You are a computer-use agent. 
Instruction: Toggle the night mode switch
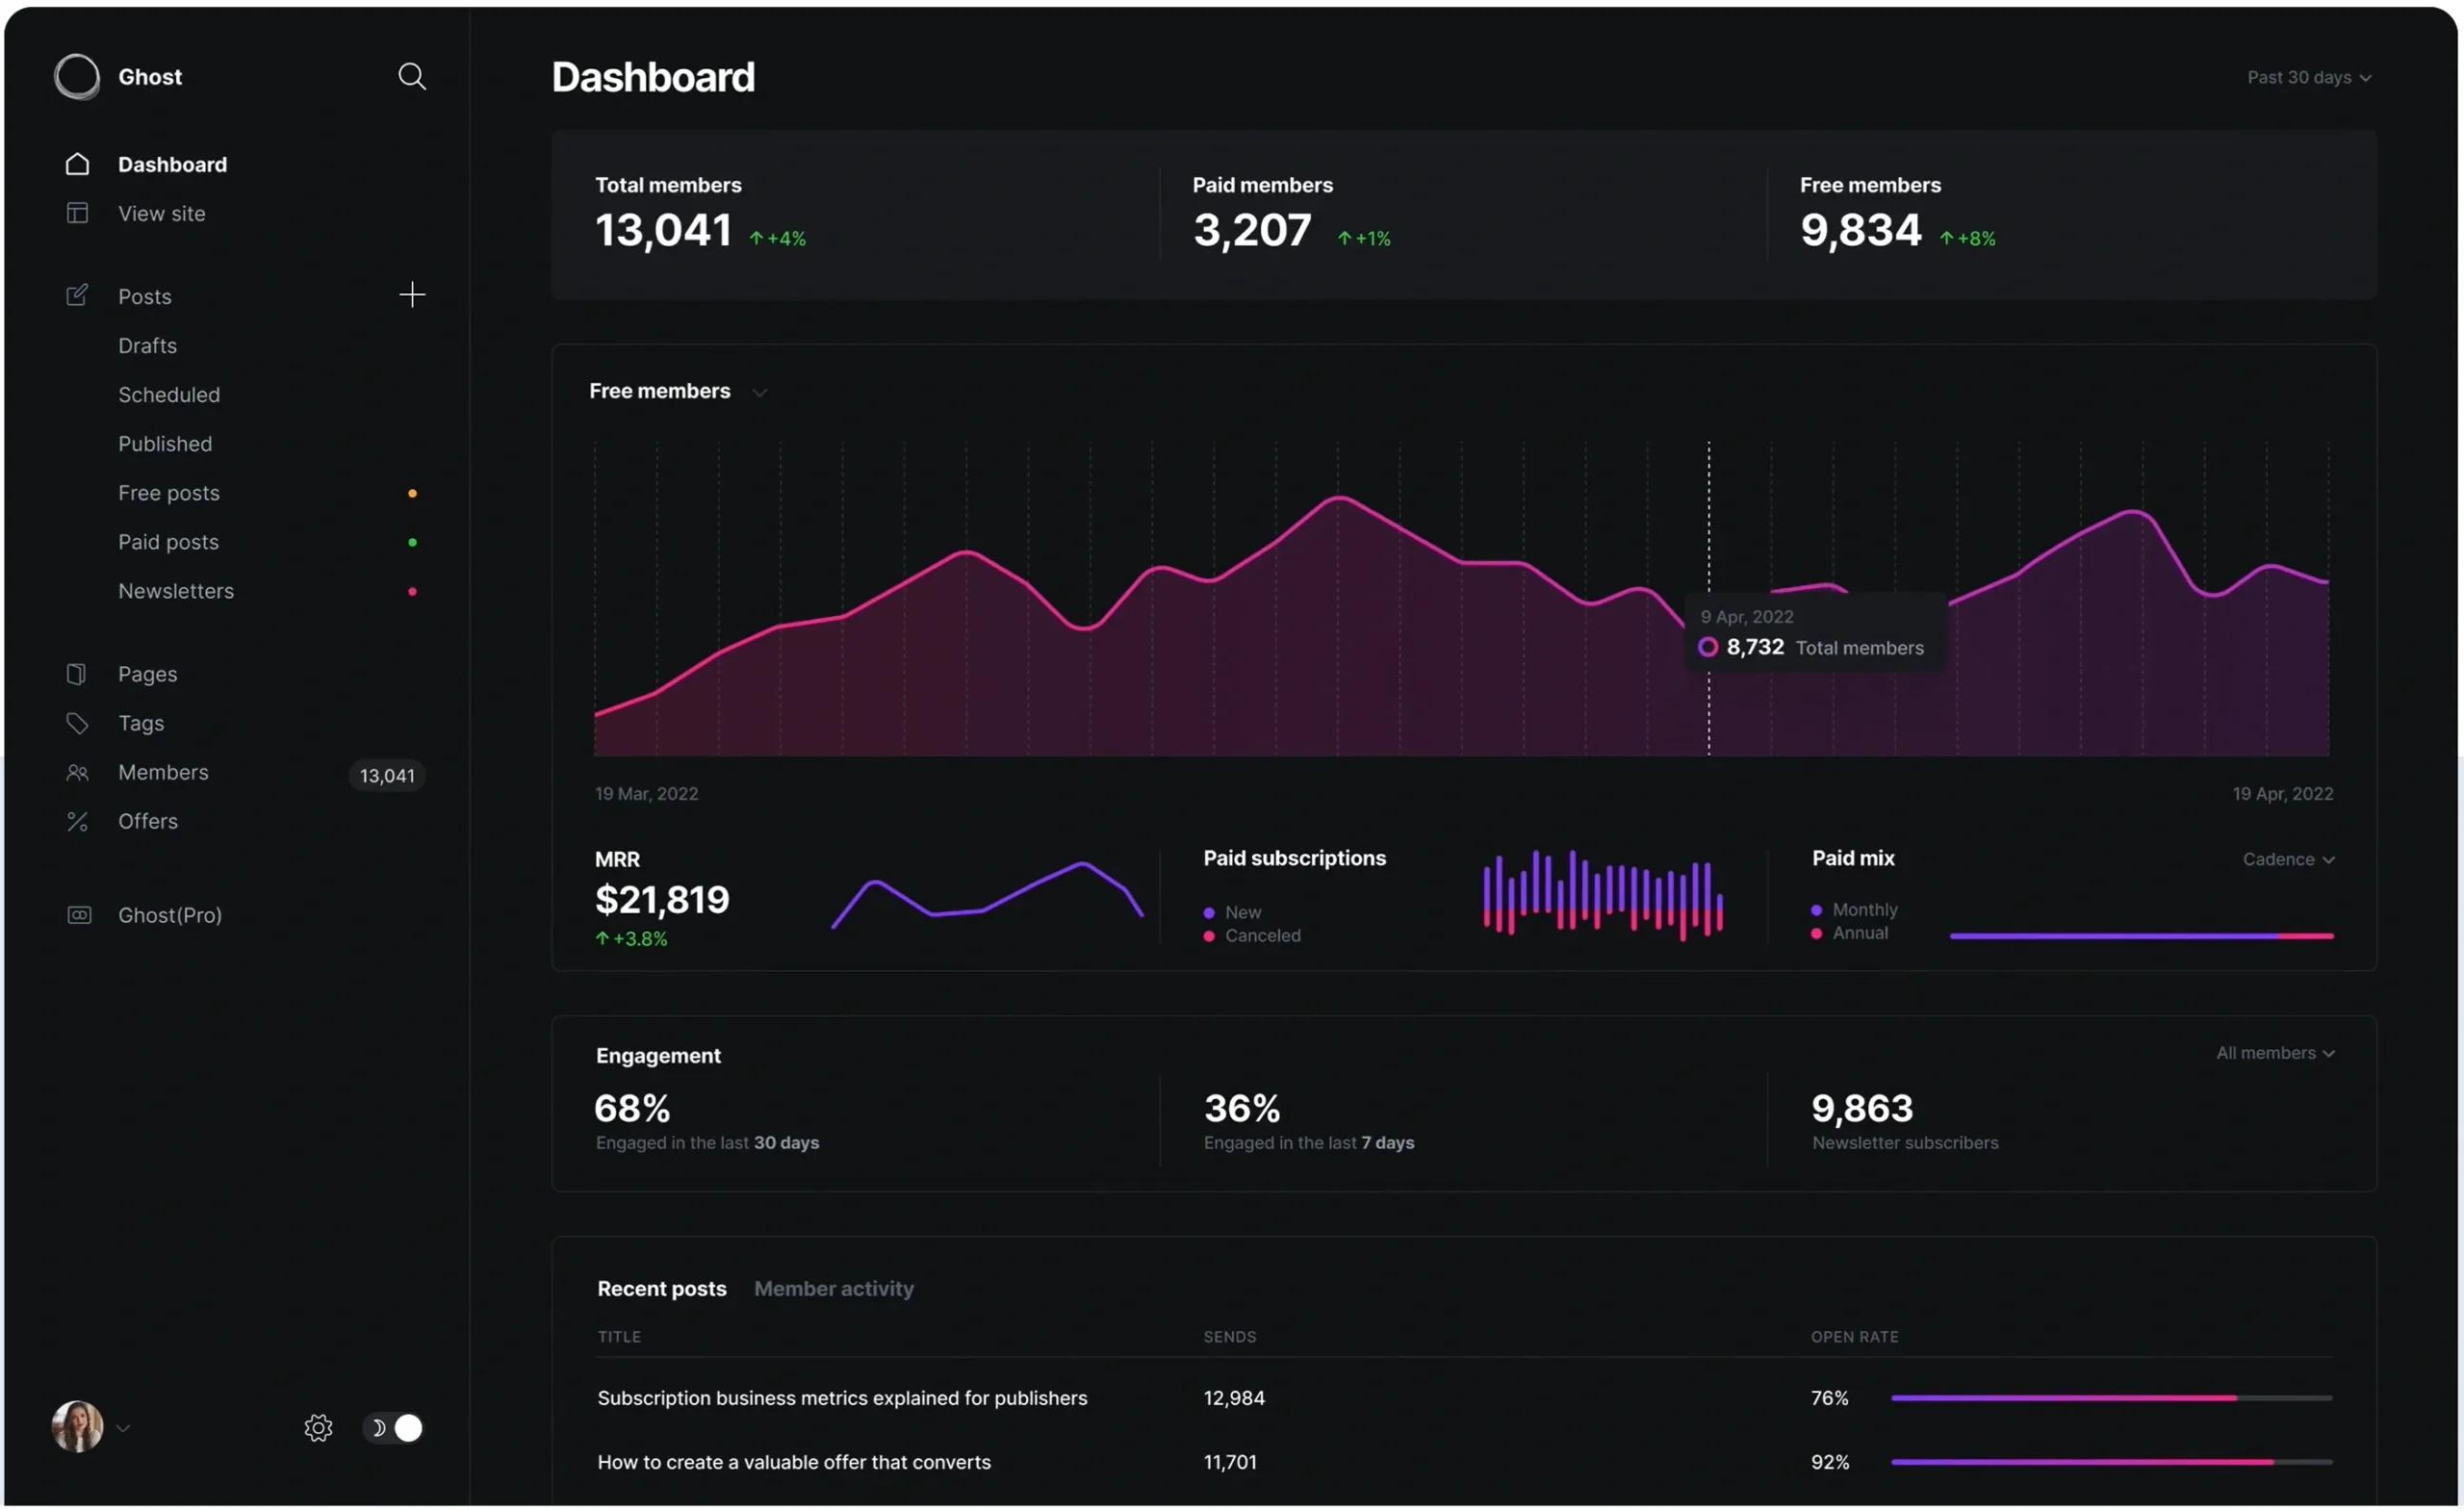click(x=394, y=1428)
